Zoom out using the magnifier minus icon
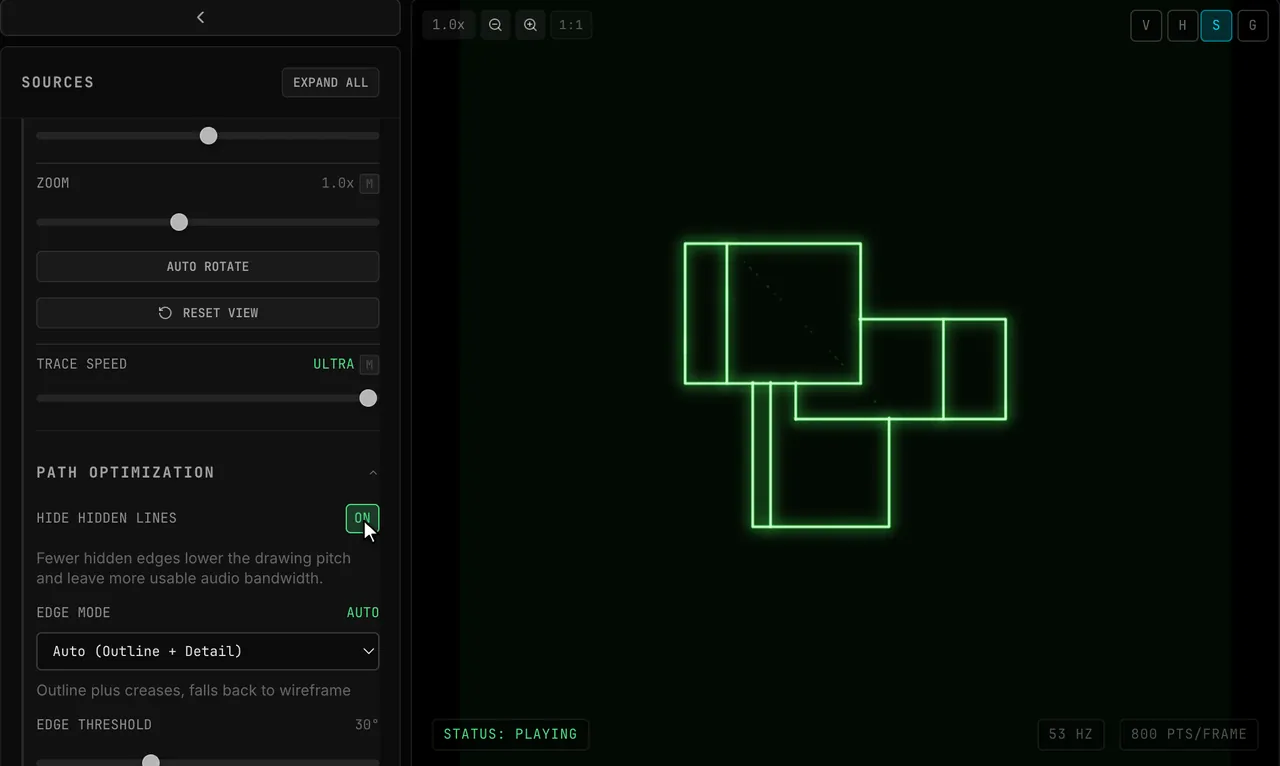 (x=495, y=25)
